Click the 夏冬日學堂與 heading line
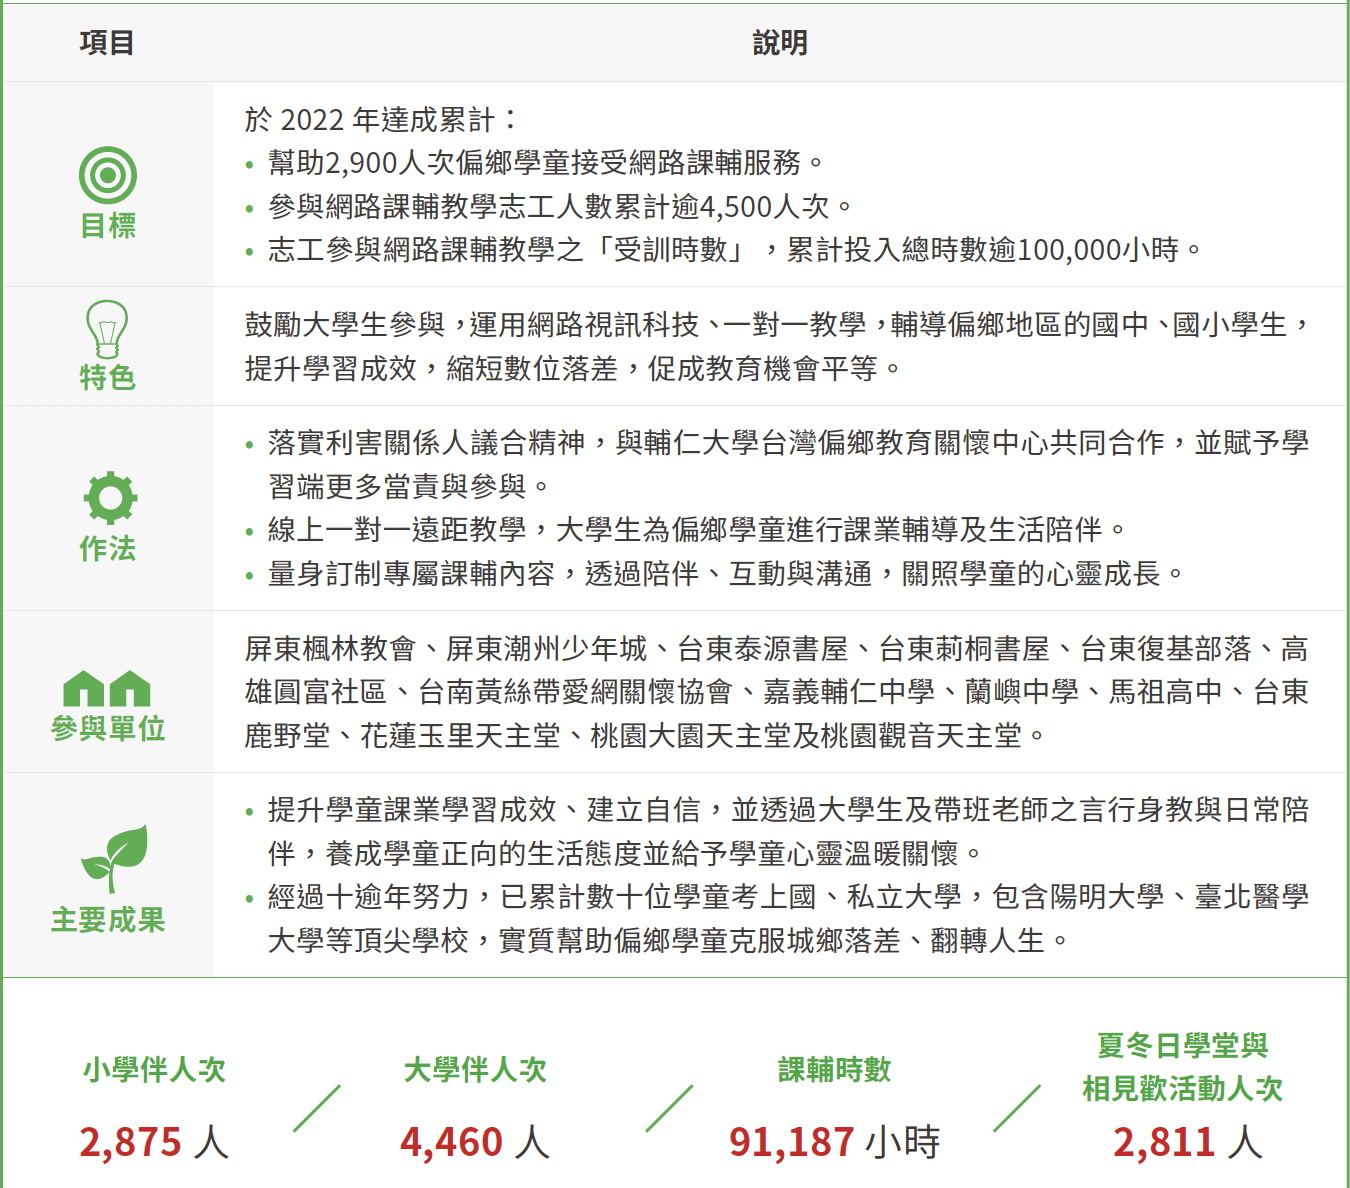The width and height of the screenshot is (1350, 1188). (1183, 1046)
